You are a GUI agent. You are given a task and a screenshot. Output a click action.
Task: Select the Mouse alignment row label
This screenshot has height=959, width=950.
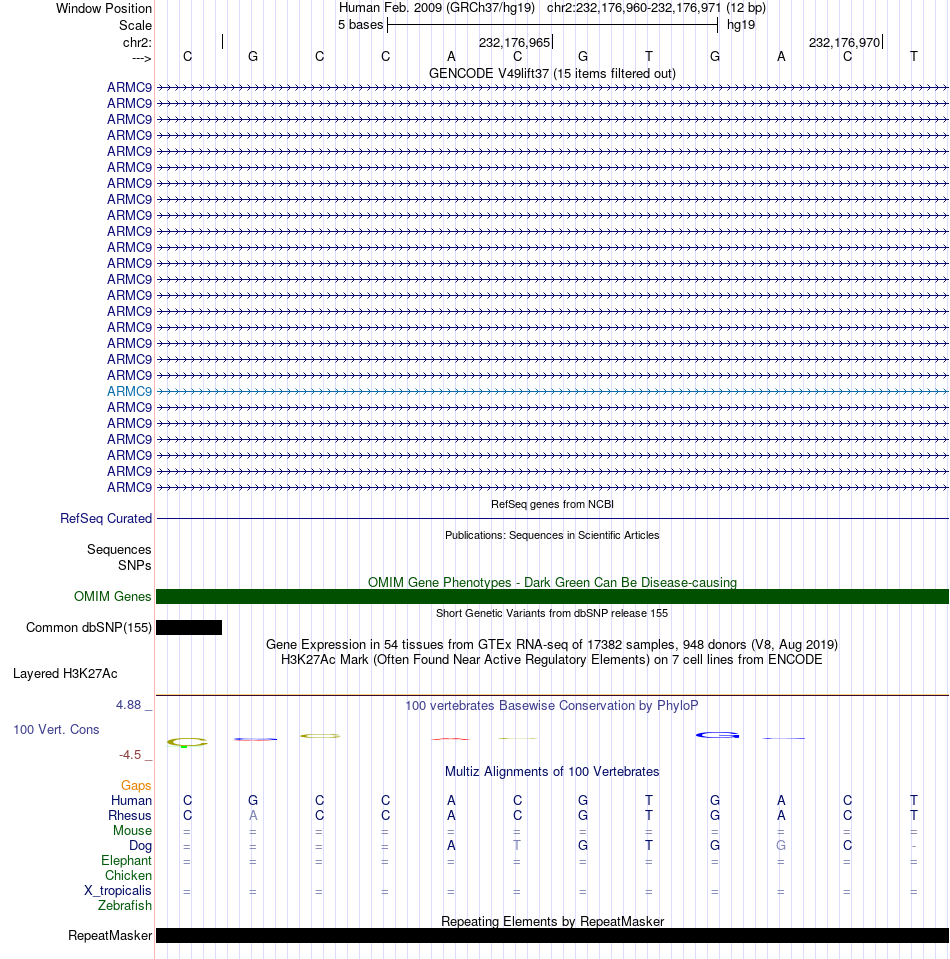tap(132, 831)
